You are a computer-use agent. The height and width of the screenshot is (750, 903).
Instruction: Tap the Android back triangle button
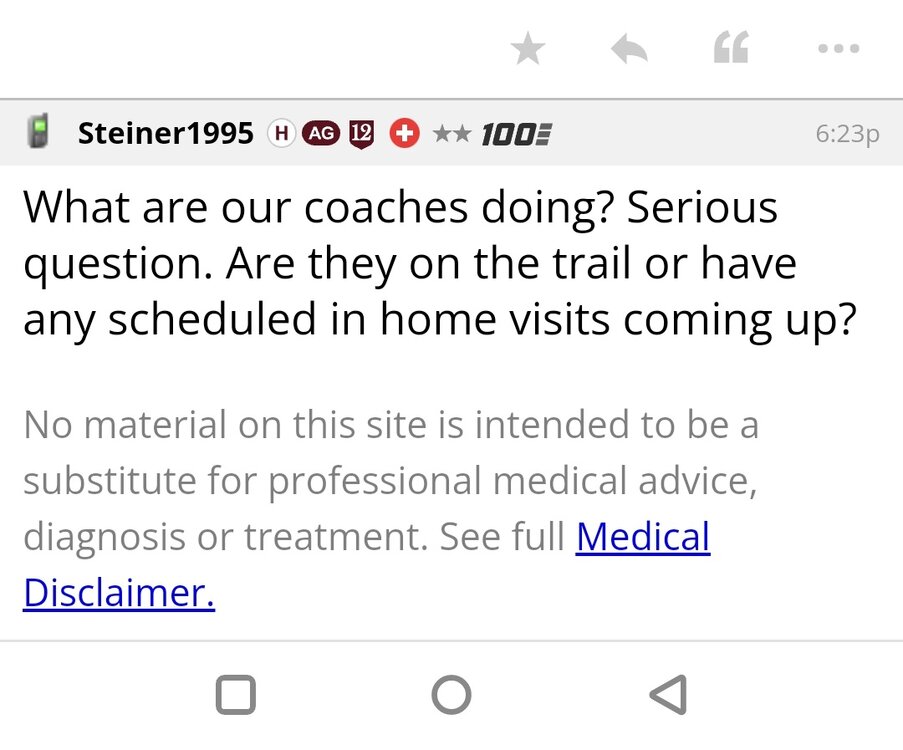pyautogui.click(x=665, y=693)
